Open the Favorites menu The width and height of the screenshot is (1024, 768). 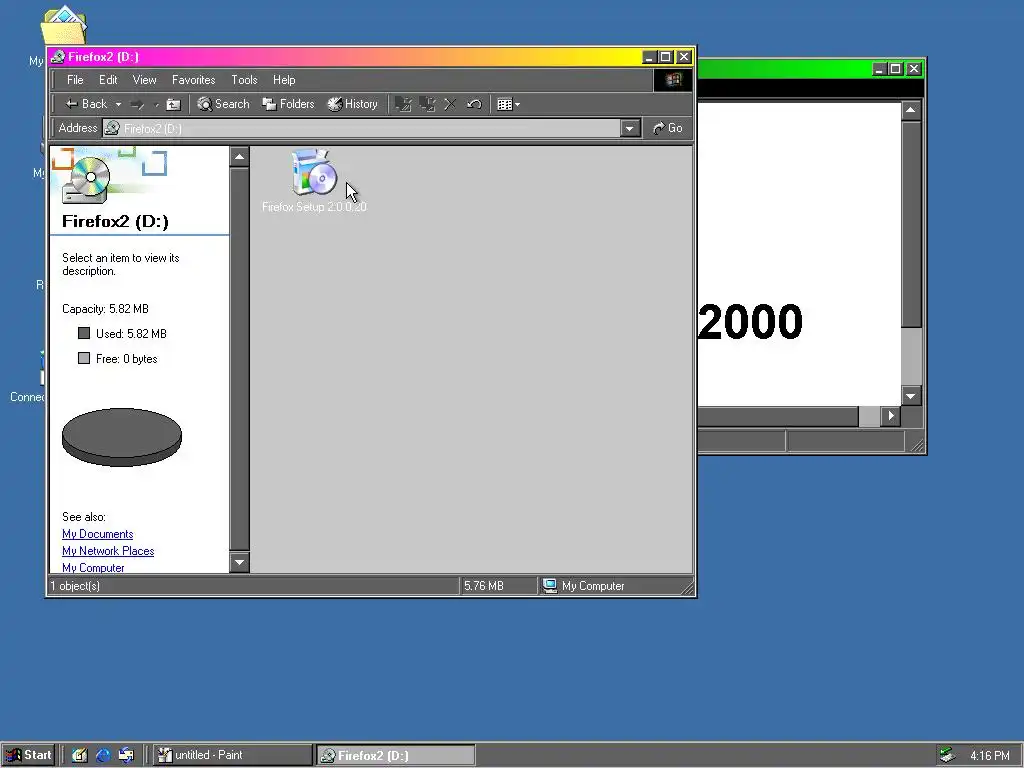click(193, 80)
